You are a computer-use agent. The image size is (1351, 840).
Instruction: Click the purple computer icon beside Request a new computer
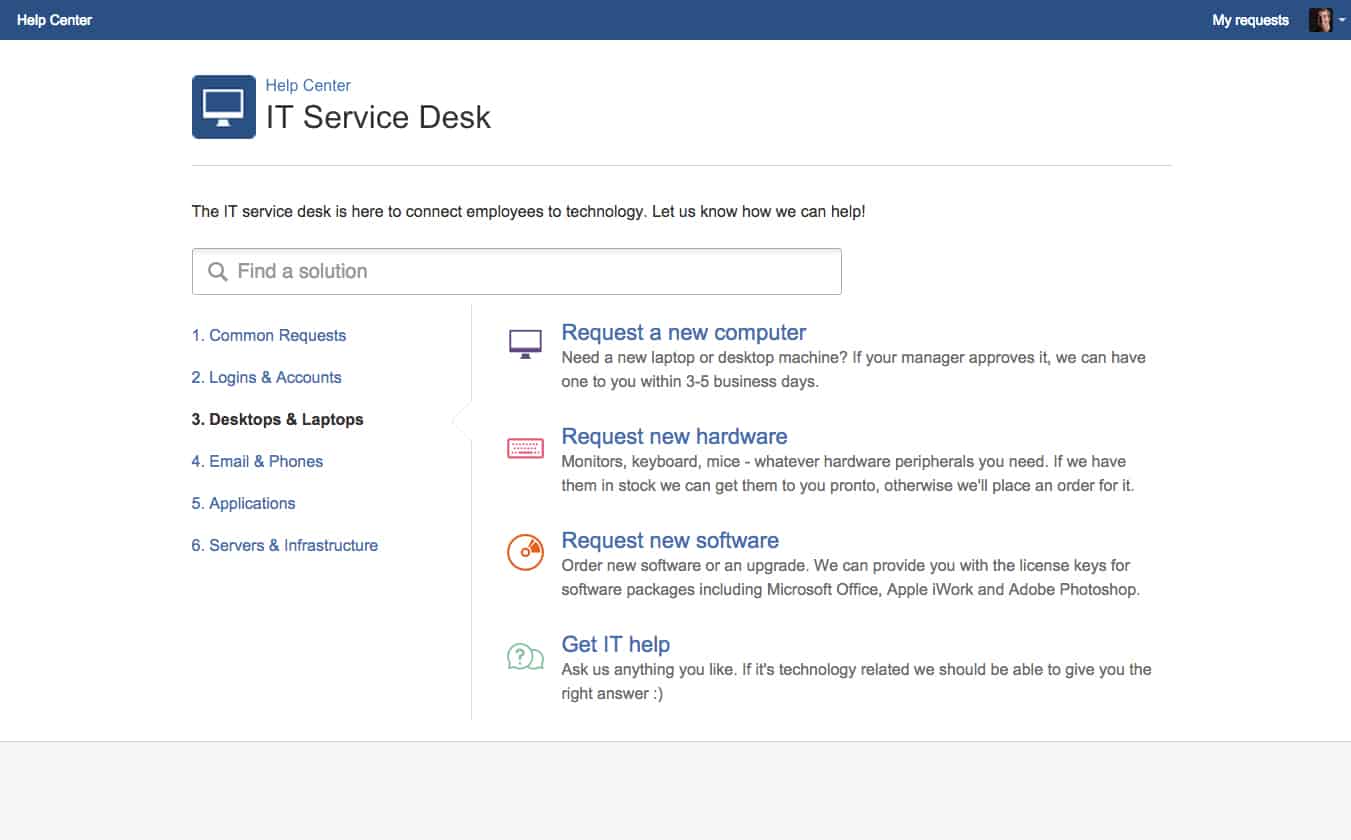[525, 344]
